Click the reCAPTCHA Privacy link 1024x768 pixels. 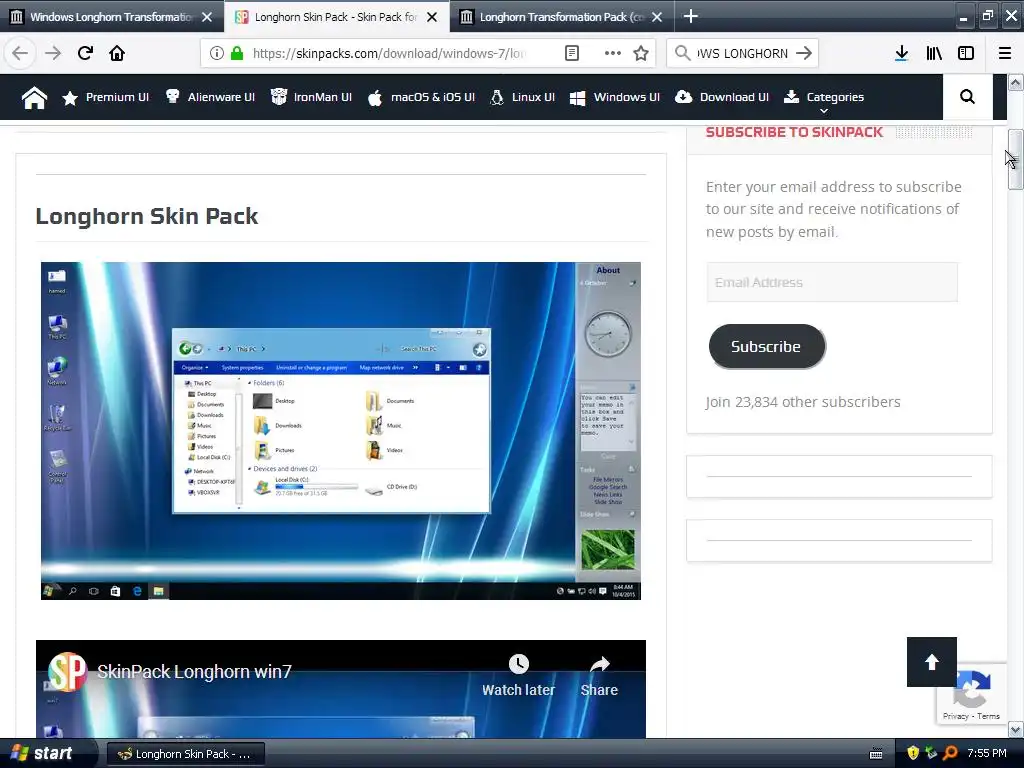pos(955,716)
